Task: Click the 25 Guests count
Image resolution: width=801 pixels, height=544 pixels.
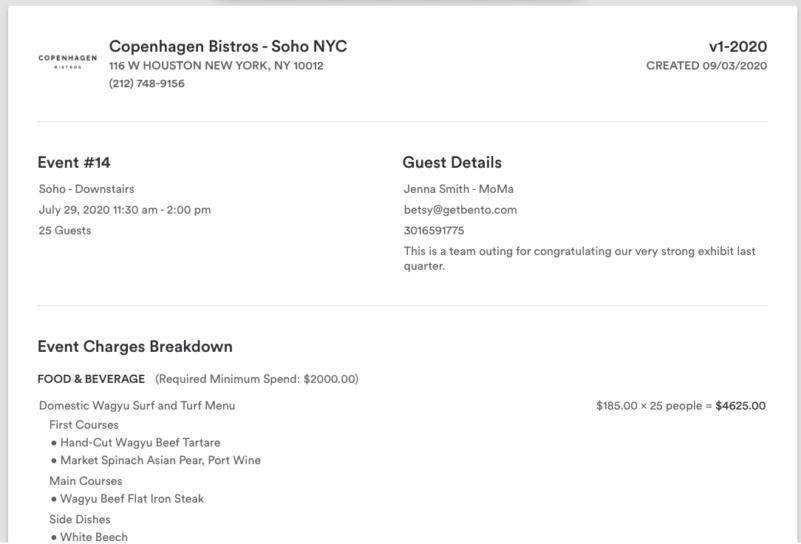Action: pyautogui.click(x=65, y=230)
